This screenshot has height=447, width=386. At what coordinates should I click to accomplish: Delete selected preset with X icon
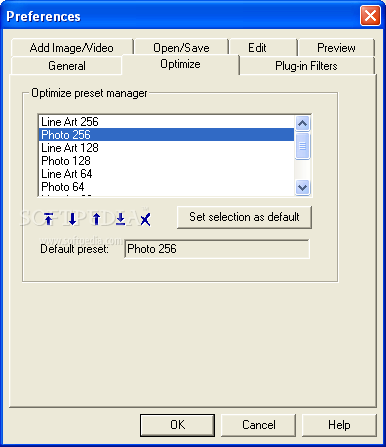click(145, 220)
